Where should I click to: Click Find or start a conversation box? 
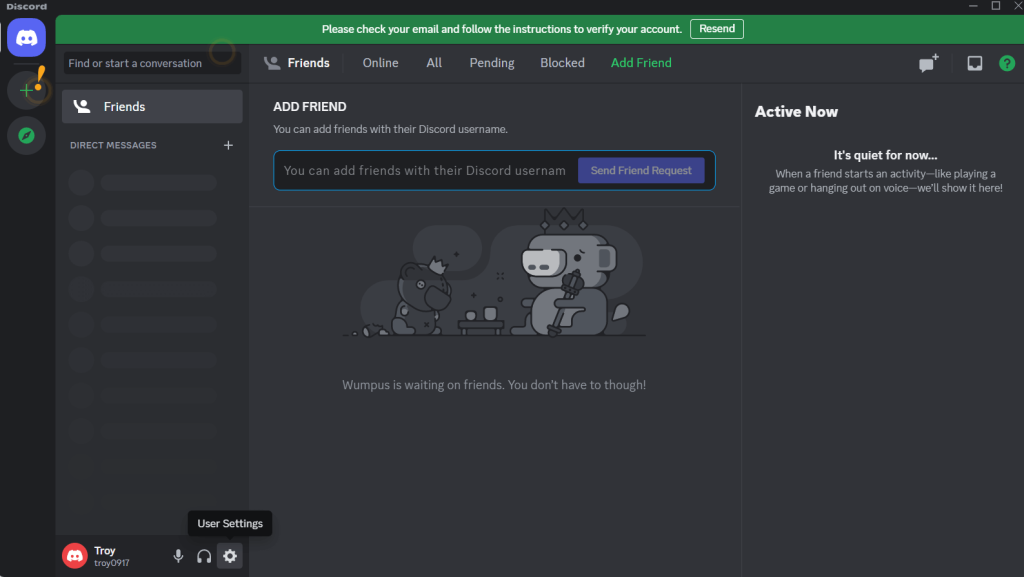(x=152, y=63)
